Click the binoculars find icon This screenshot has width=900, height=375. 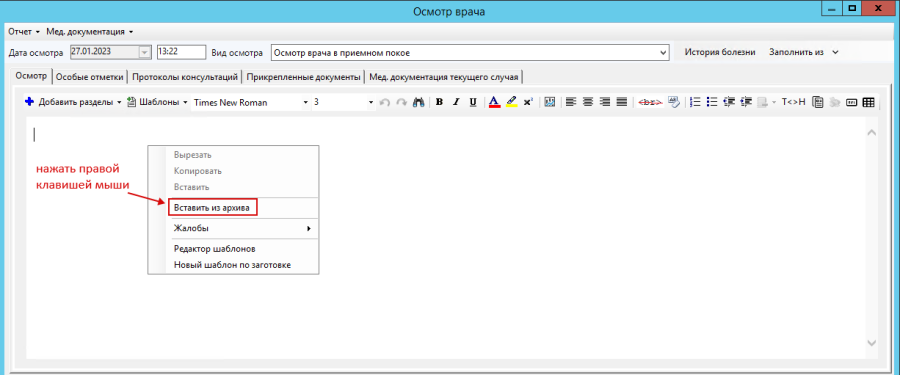coord(418,103)
